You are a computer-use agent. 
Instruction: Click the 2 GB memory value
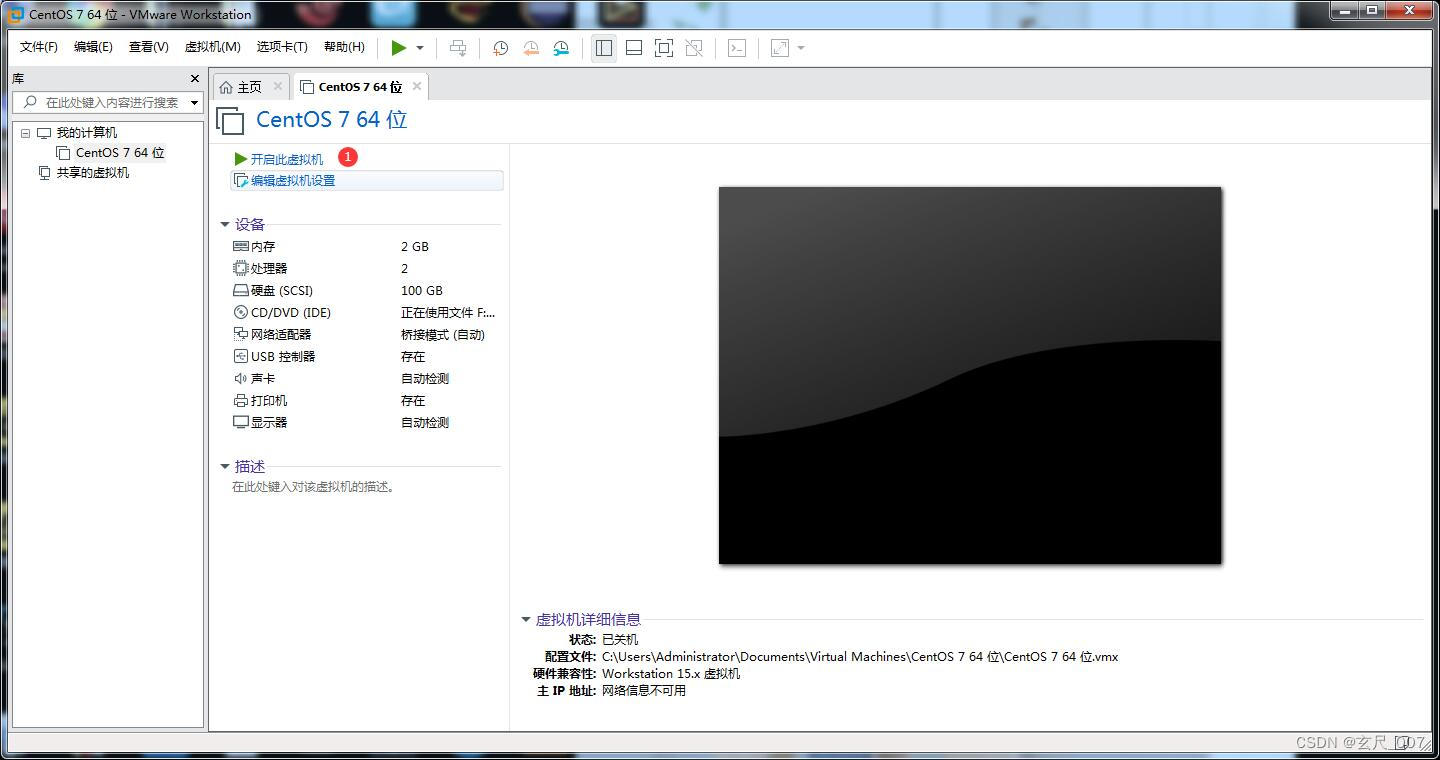(x=415, y=247)
